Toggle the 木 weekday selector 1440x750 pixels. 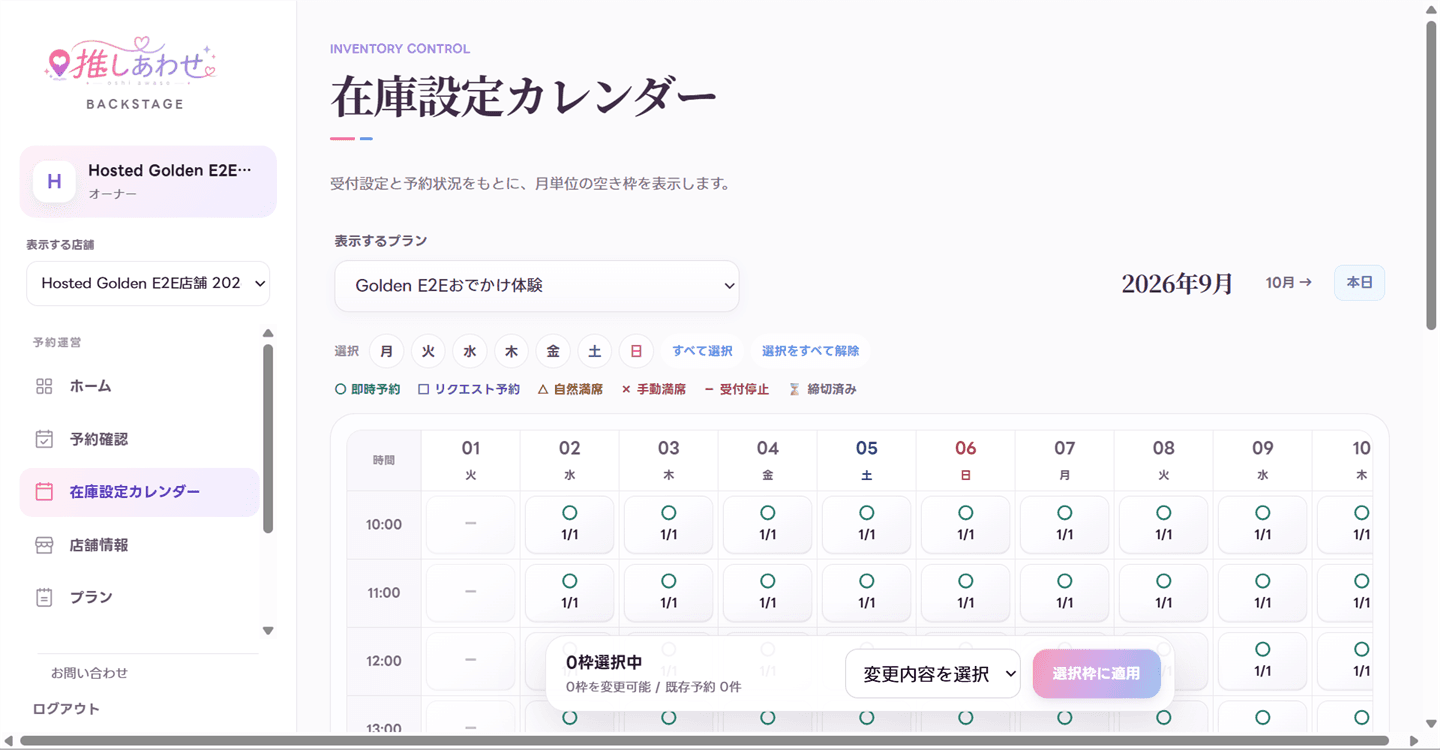[511, 351]
